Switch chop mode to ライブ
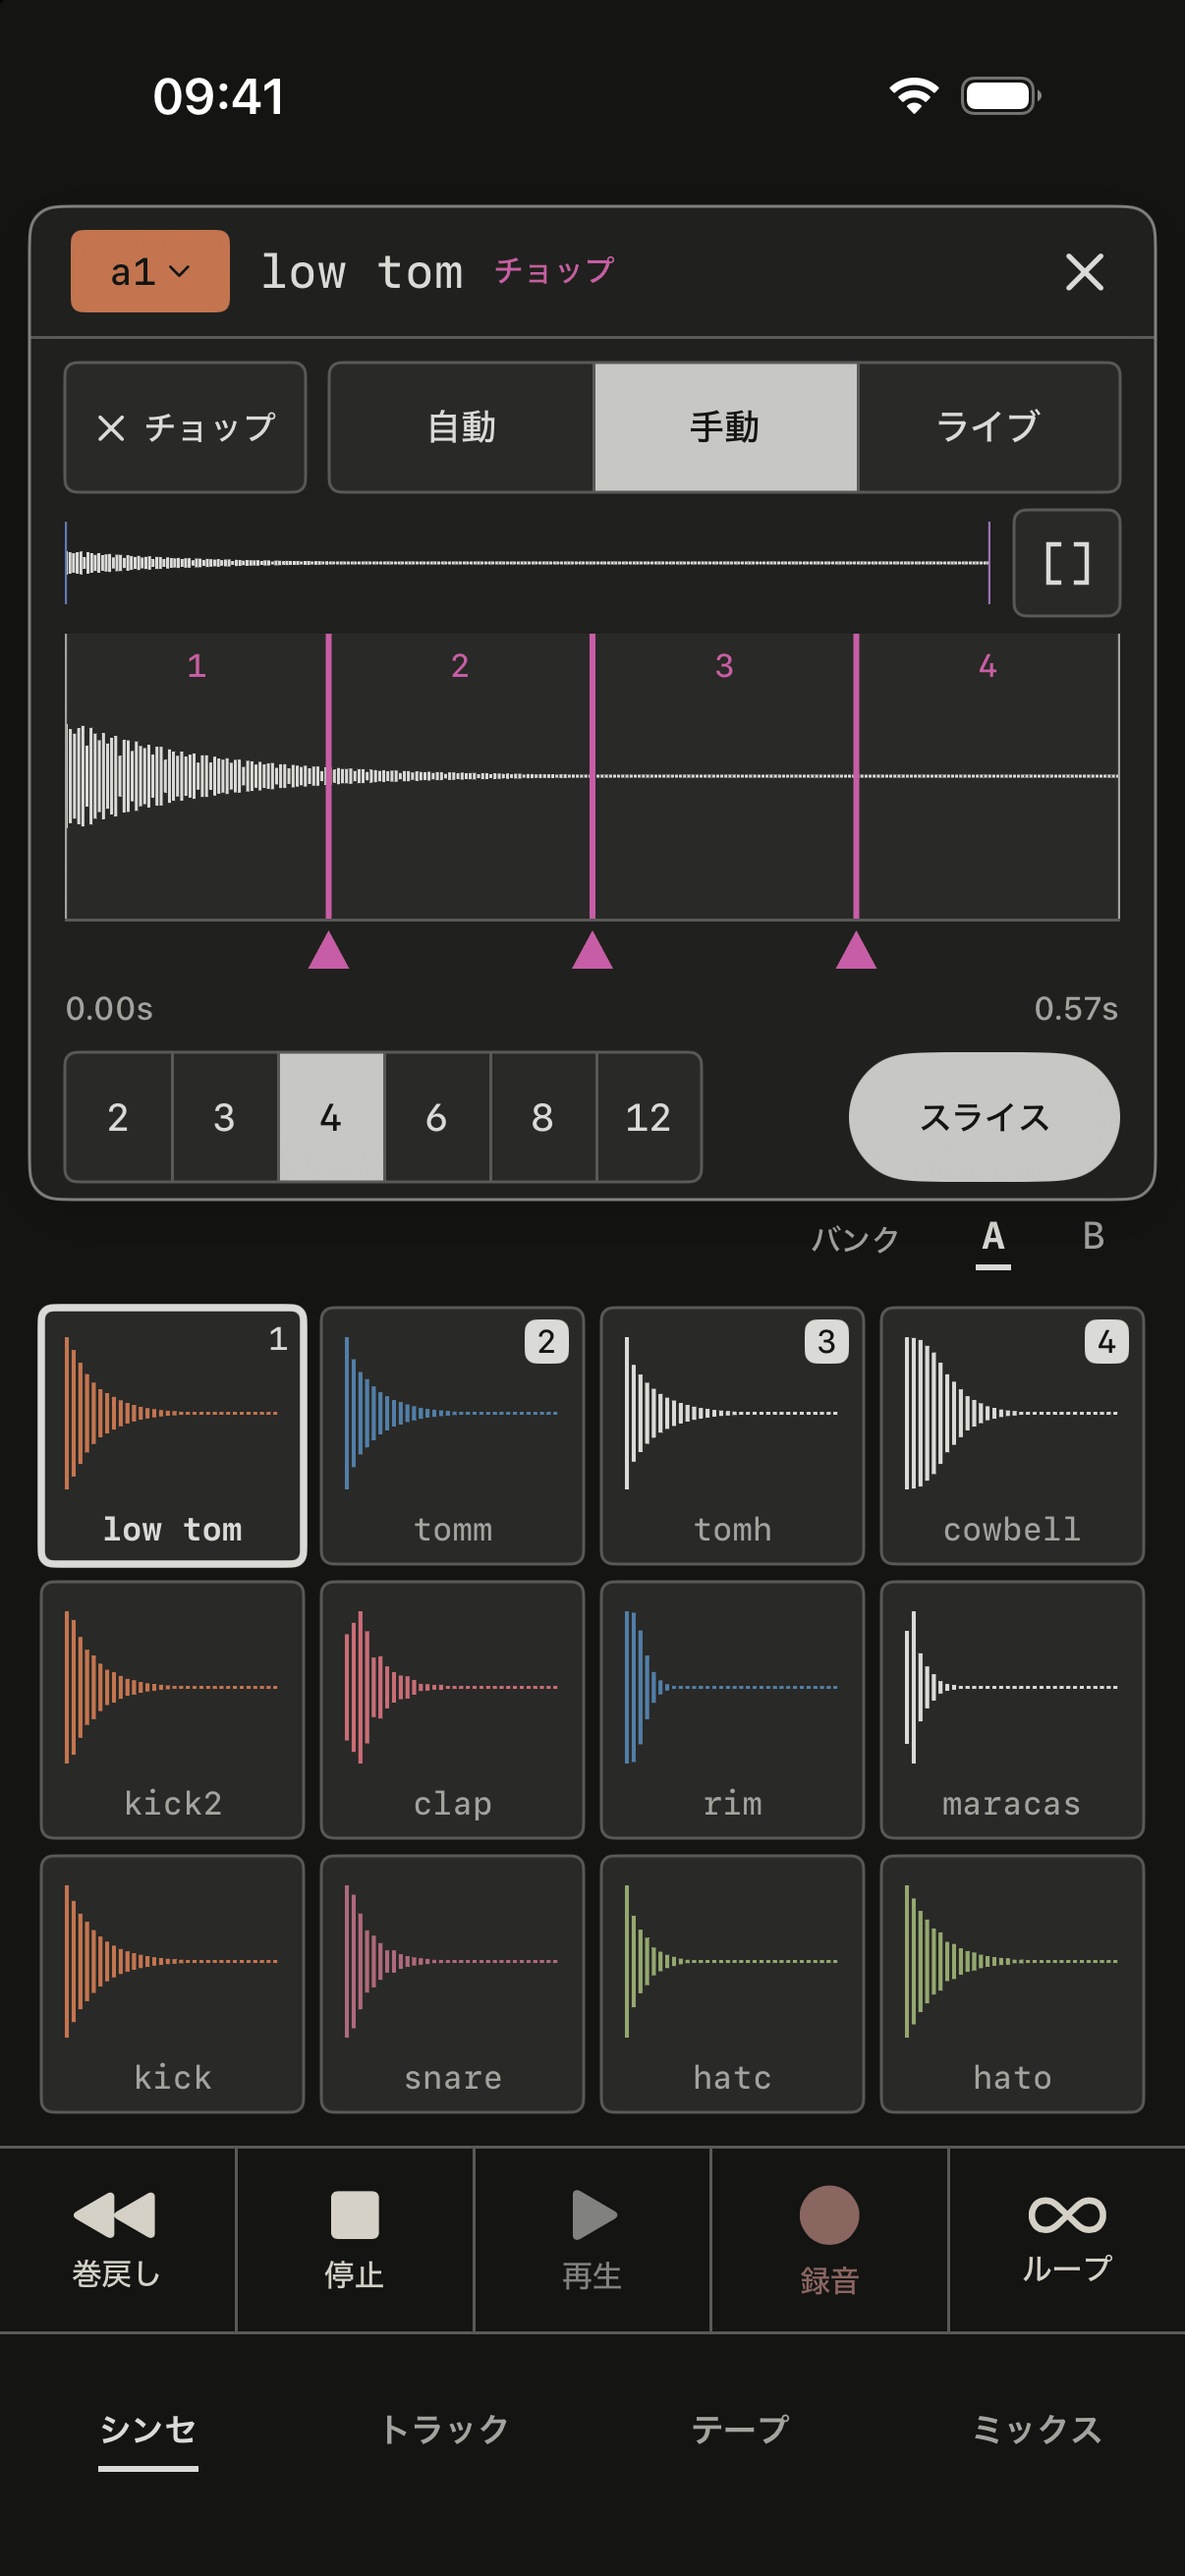 988,427
